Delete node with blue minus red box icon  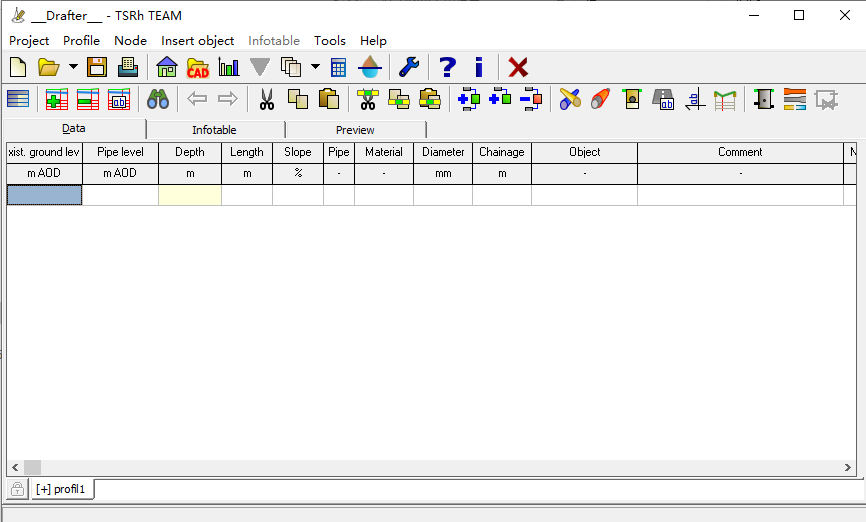[x=531, y=99]
